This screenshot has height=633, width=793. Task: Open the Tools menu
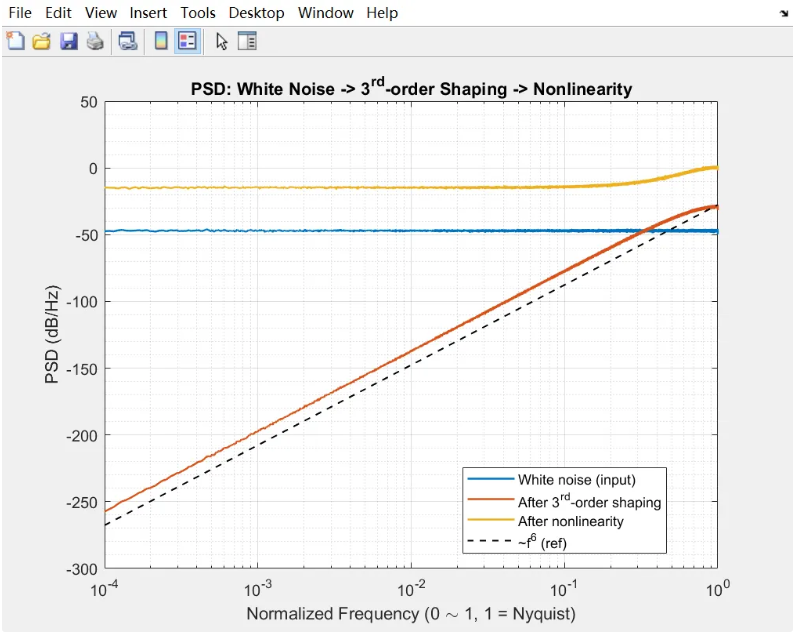[197, 13]
